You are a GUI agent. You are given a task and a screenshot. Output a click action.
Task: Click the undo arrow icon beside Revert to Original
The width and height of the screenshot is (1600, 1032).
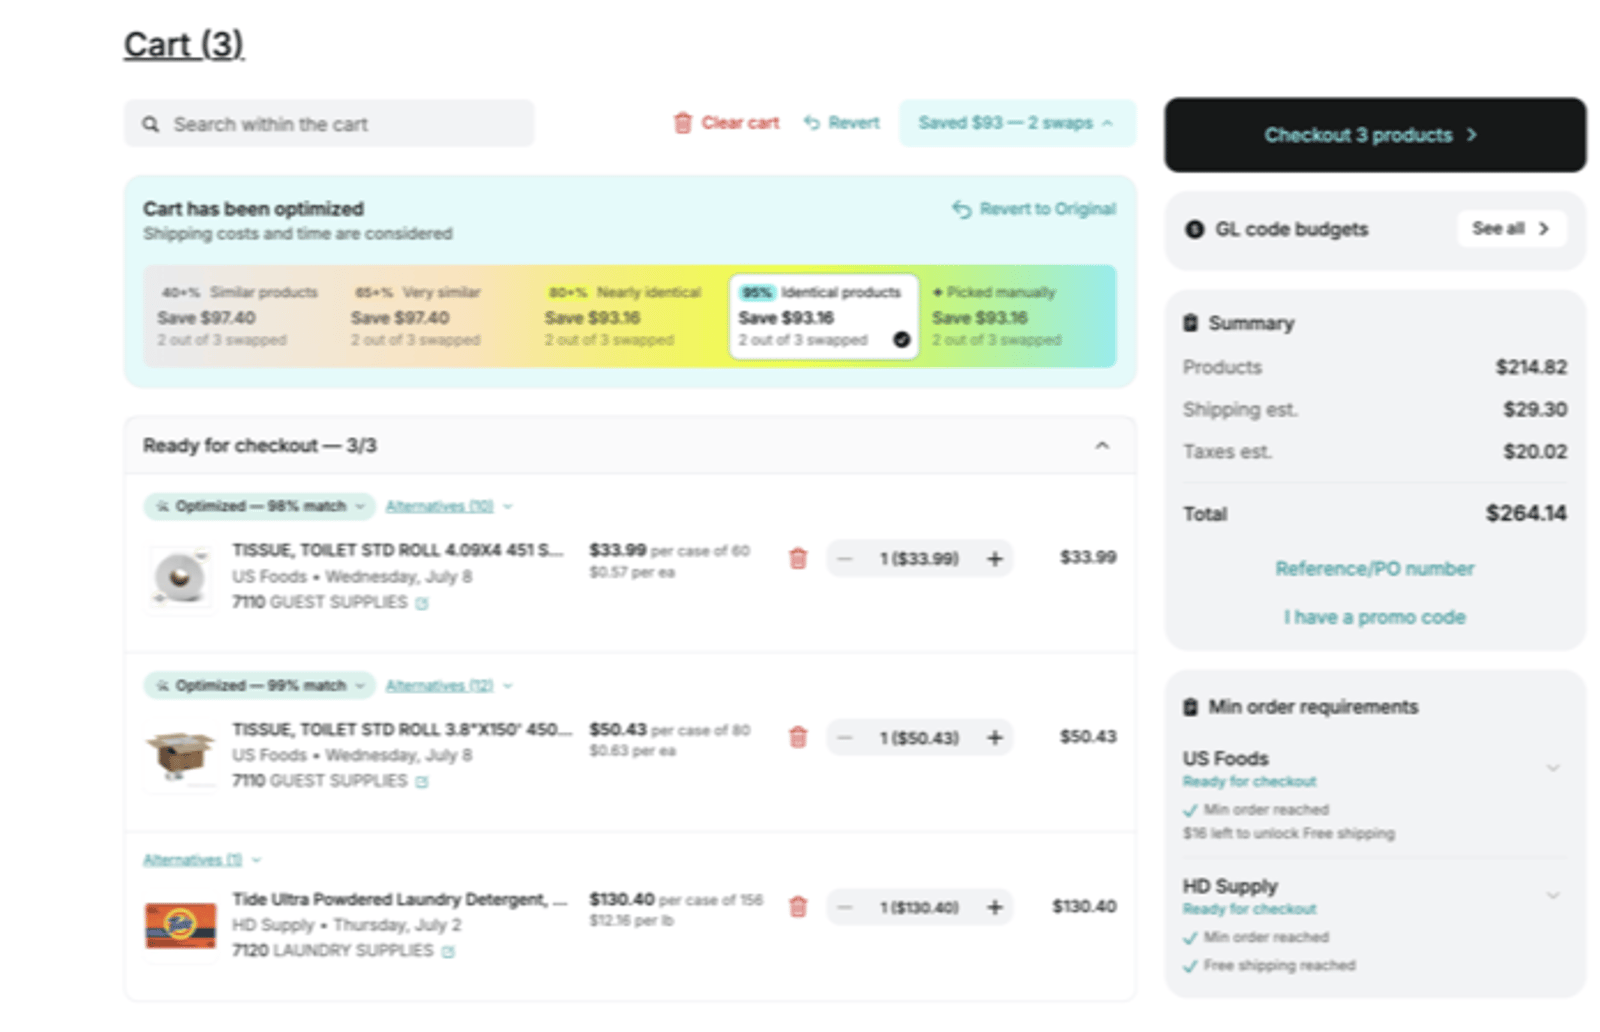[962, 209]
